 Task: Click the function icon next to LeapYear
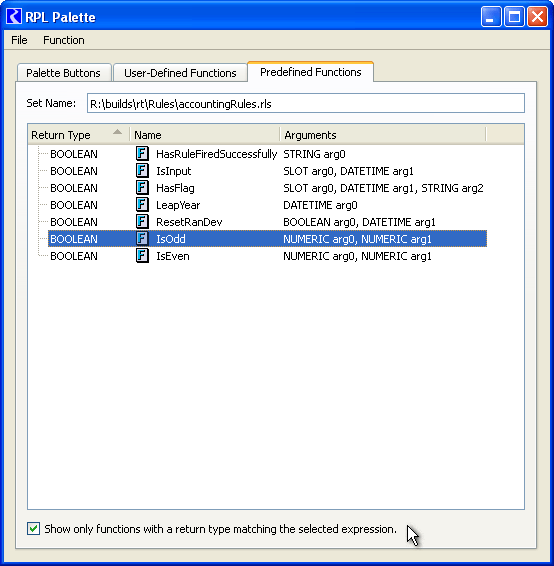(x=142, y=205)
